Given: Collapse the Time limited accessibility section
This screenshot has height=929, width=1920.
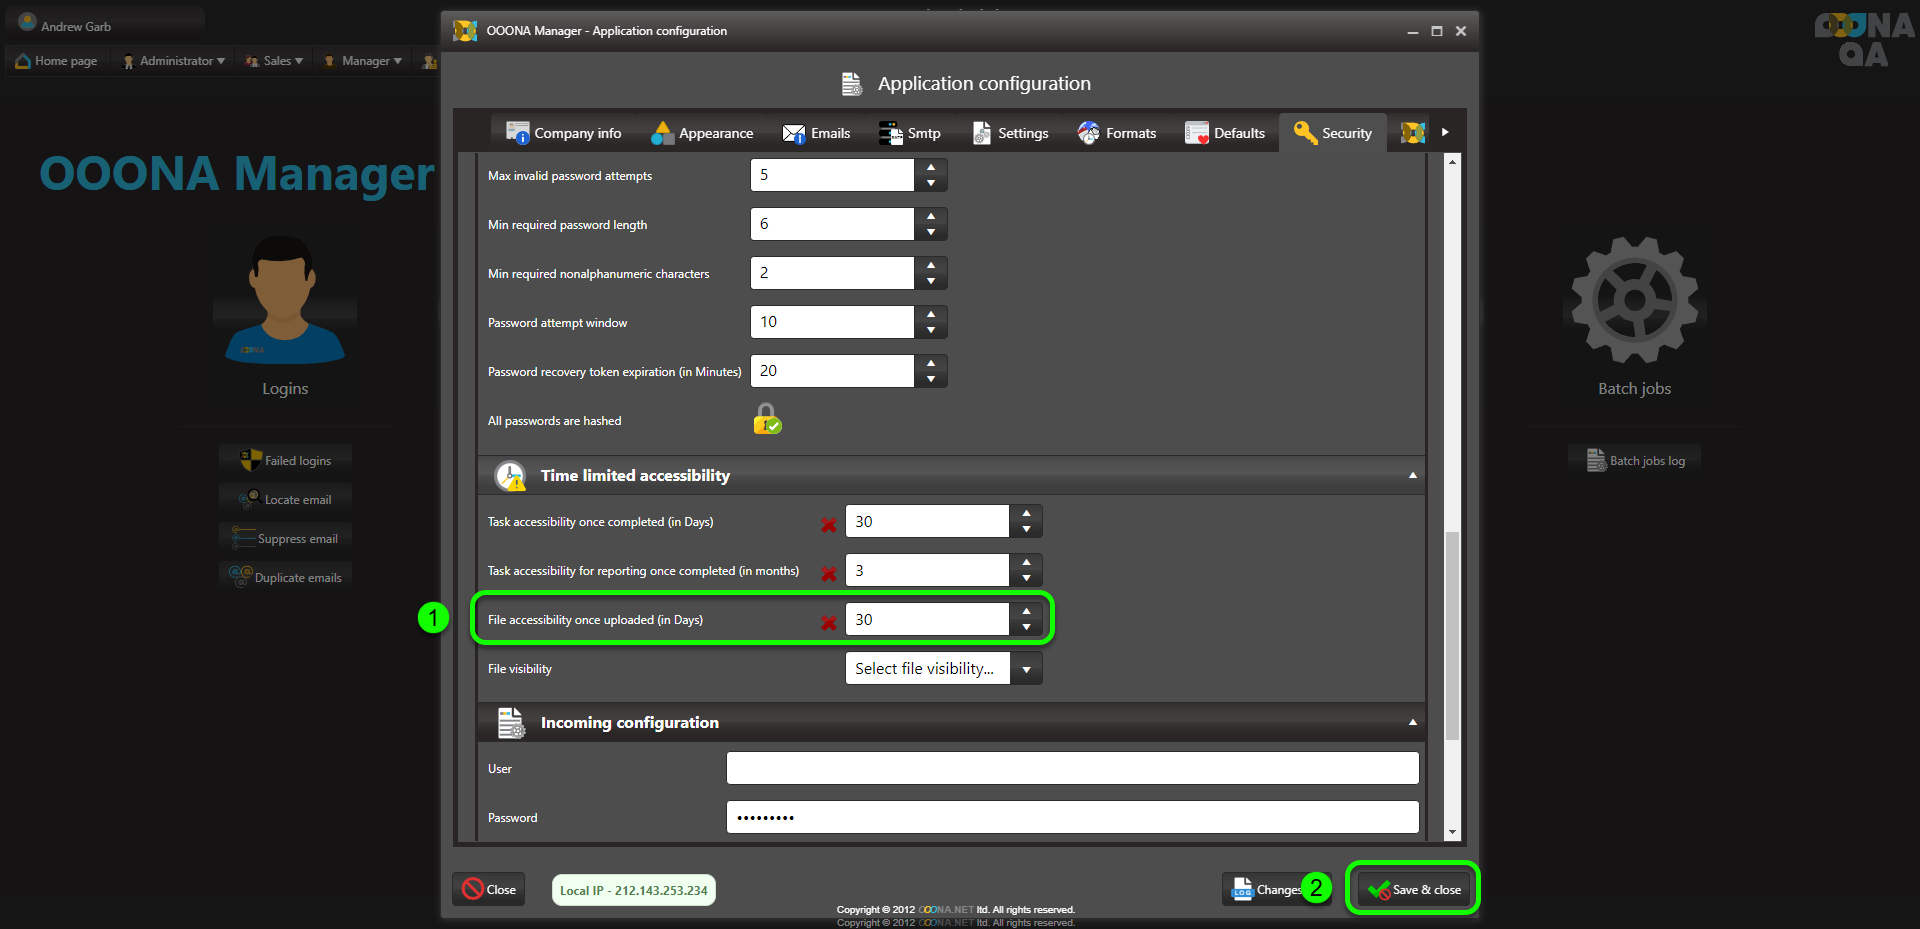Looking at the screenshot, I should [1412, 475].
